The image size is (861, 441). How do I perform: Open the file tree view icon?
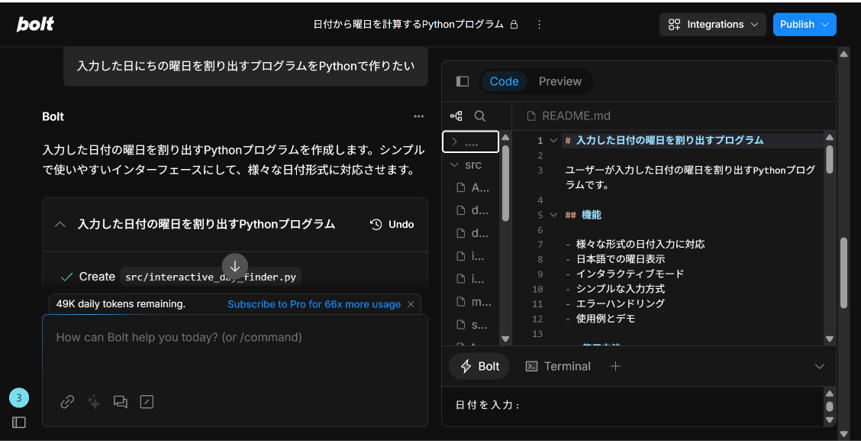(456, 116)
